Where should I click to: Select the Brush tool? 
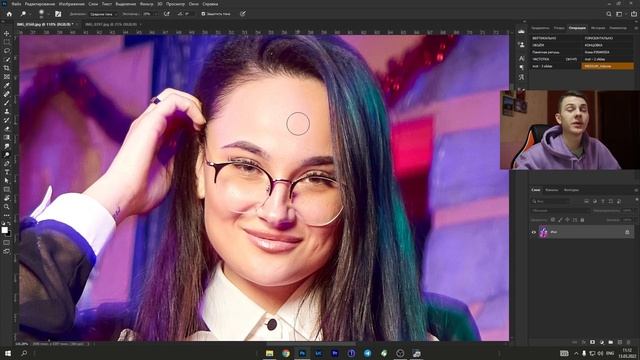point(7,103)
